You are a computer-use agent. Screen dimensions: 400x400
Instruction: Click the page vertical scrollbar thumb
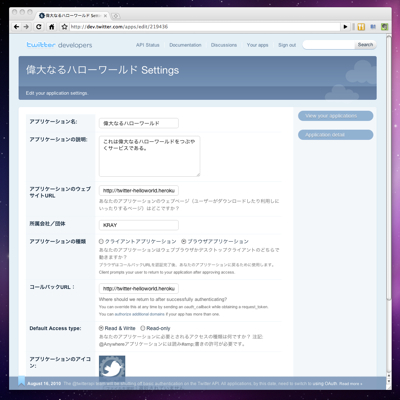tap(388, 168)
